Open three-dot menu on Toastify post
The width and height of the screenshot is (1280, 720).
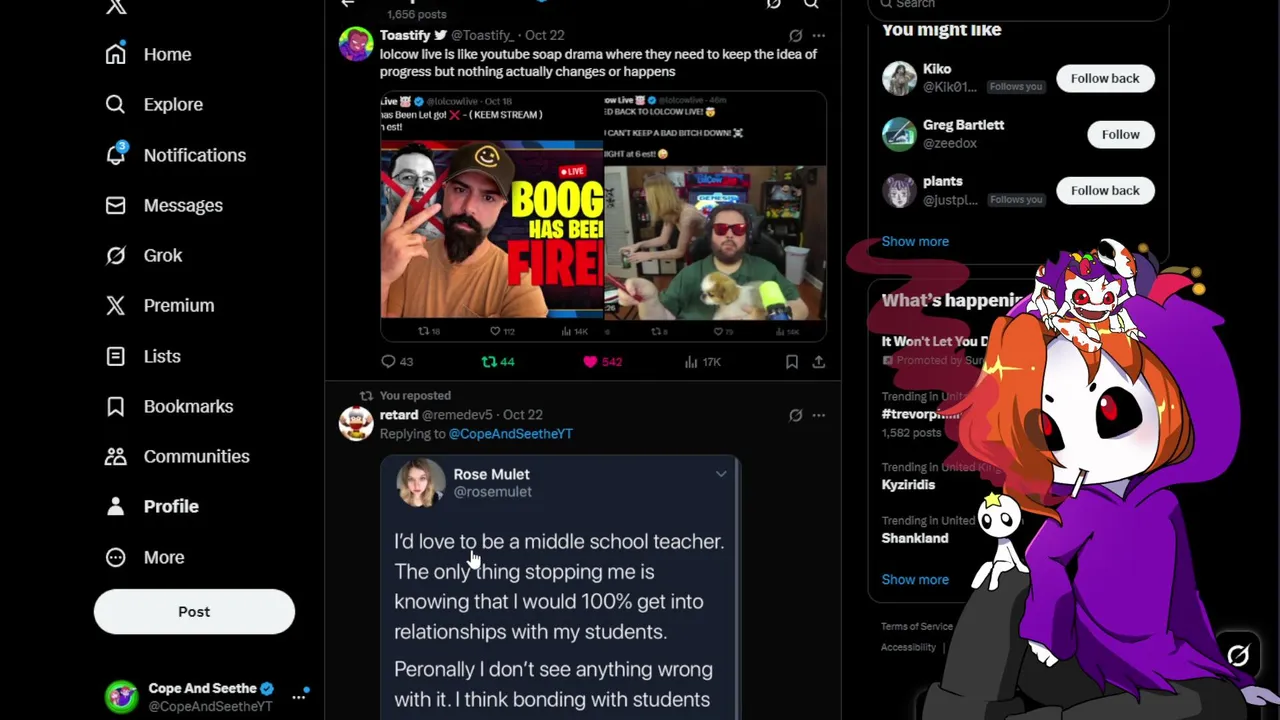coord(818,35)
